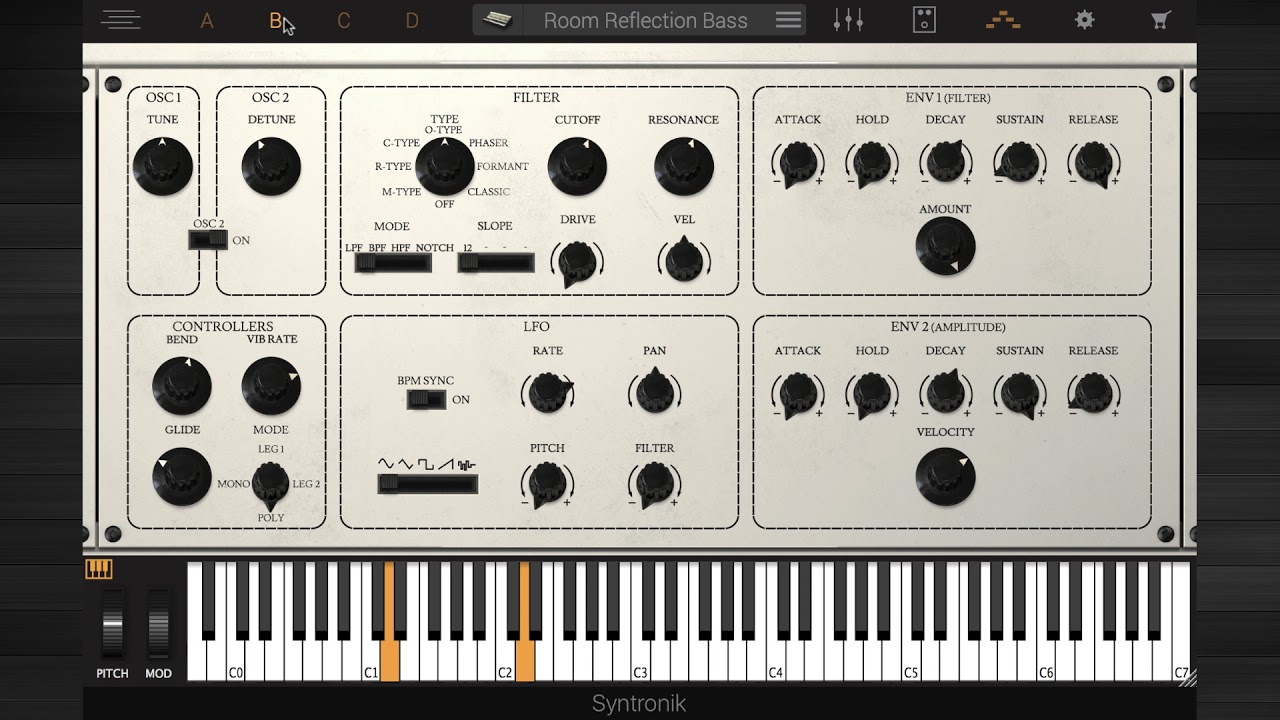The height and width of the screenshot is (720, 1280).
Task: Click the ENV 2 ATTACK knob
Action: pyautogui.click(x=798, y=393)
